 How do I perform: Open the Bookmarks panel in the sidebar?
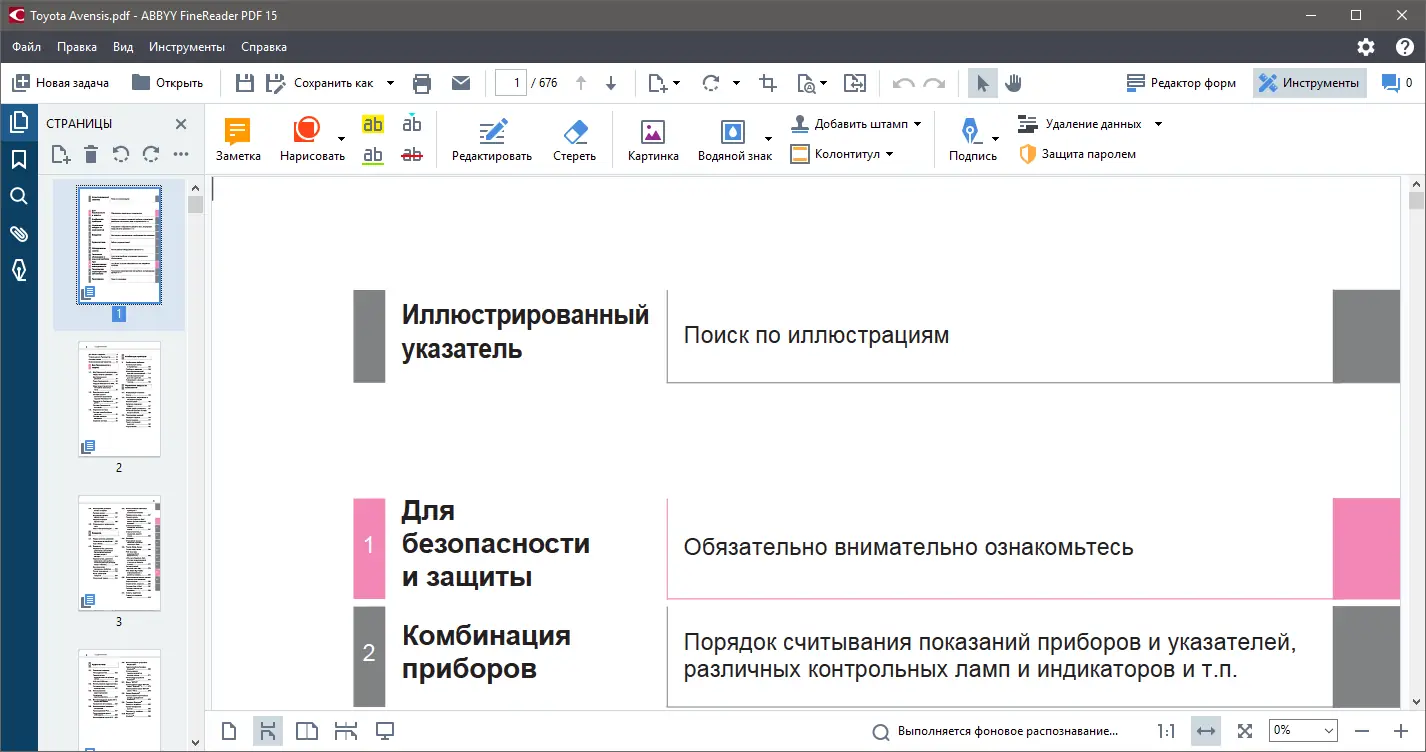[x=19, y=159]
